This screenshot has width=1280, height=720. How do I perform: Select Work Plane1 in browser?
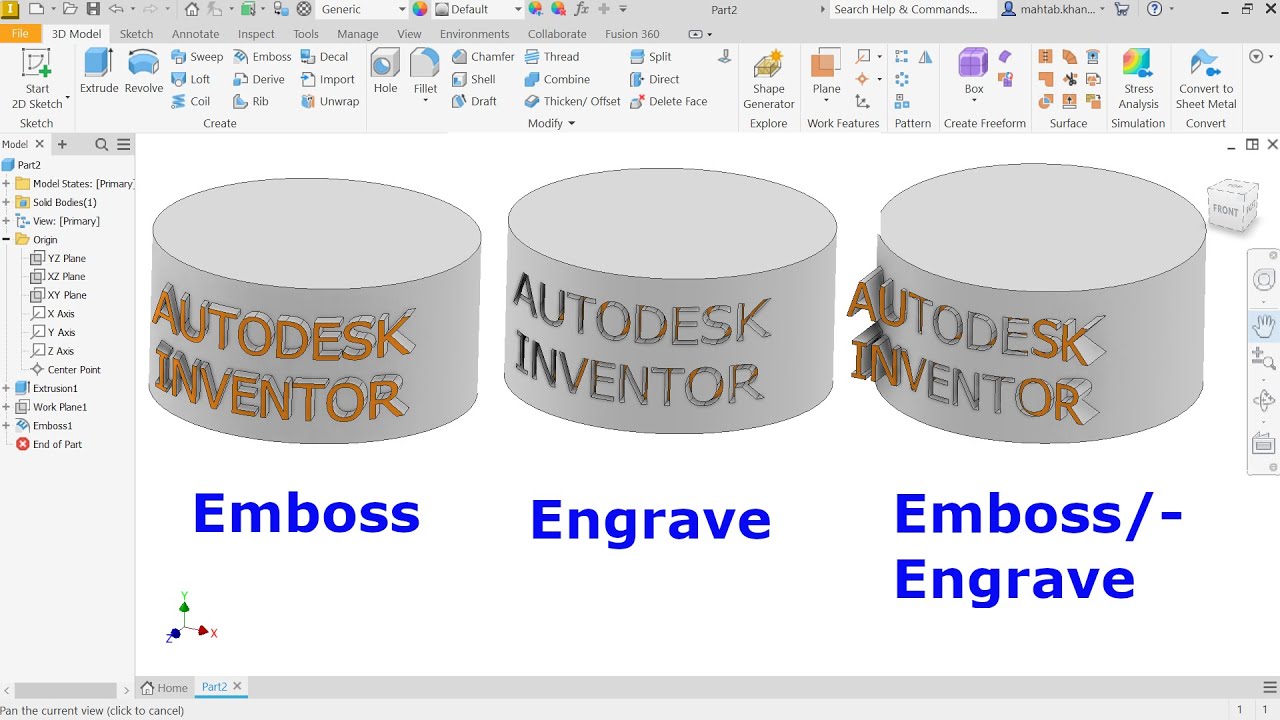[51, 407]
